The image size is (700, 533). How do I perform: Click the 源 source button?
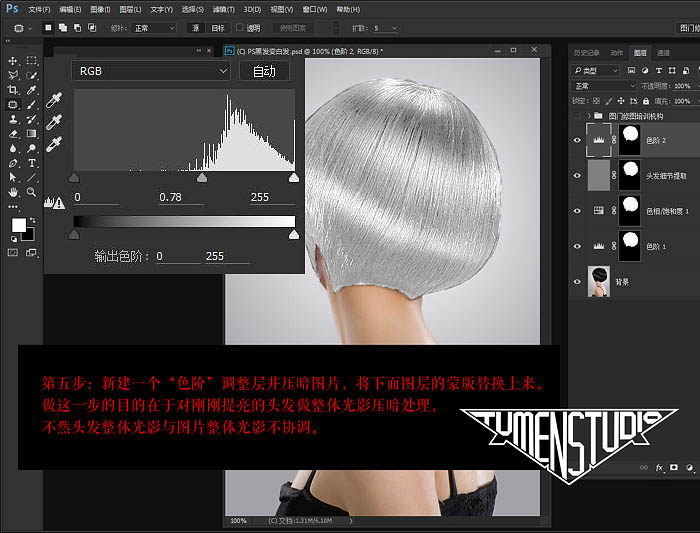tap(196, 28)
